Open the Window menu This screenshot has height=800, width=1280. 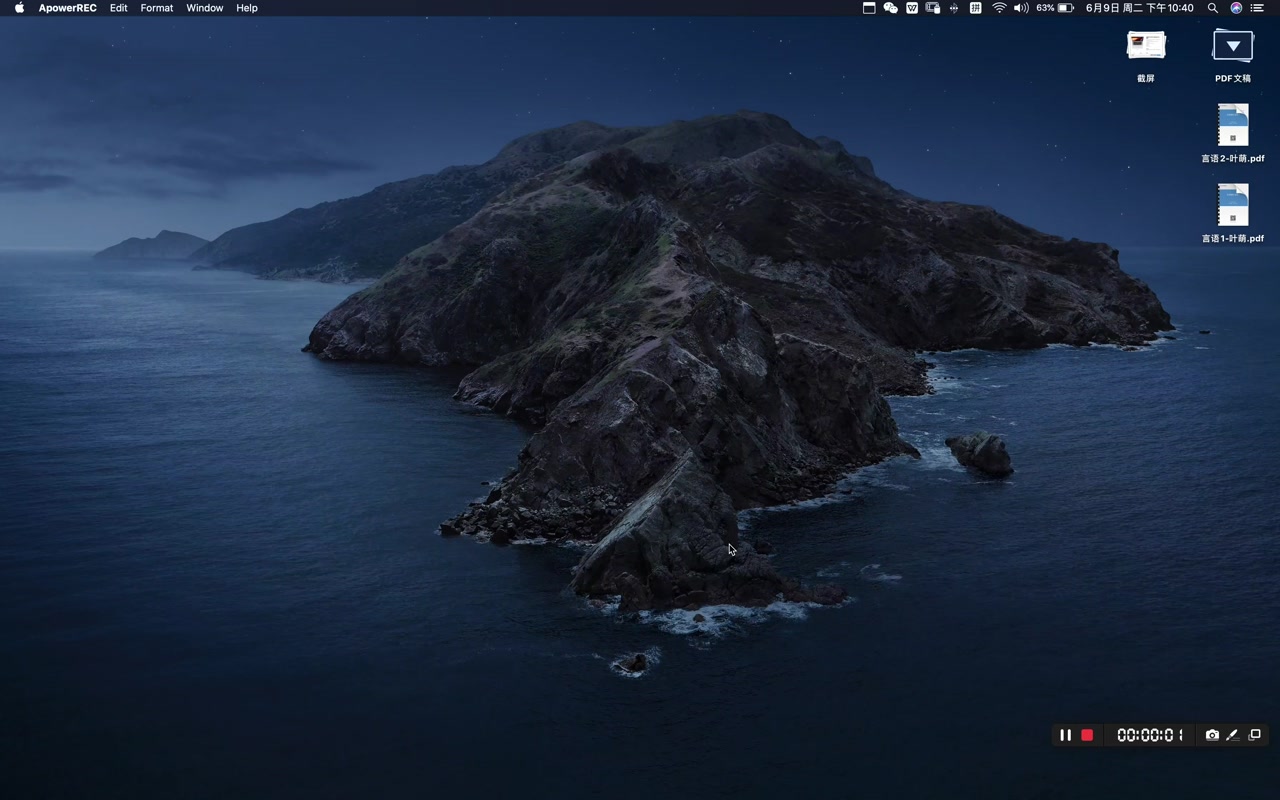point(204,8)
